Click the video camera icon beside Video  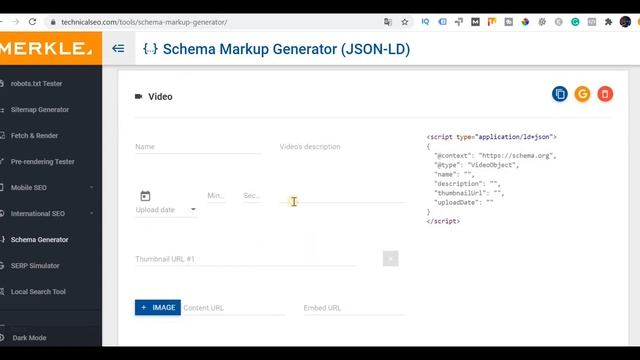pos(139,96)
